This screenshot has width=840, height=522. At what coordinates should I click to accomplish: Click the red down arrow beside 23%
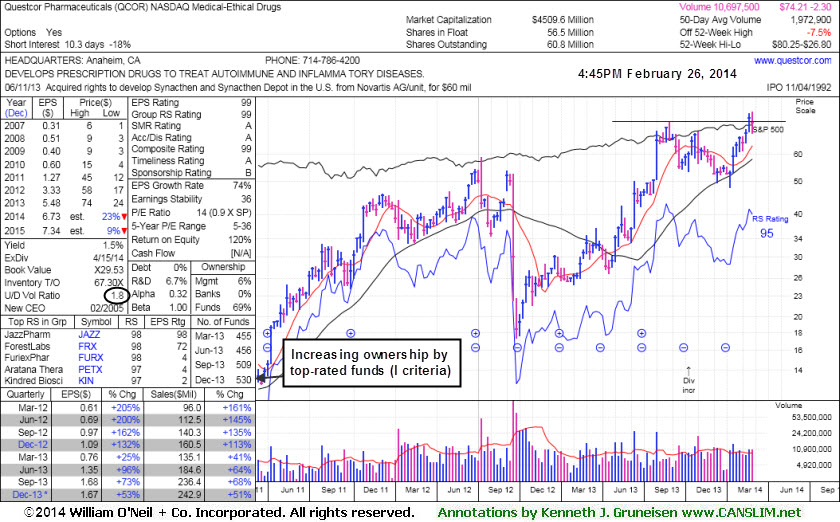(x=124, y=217)
